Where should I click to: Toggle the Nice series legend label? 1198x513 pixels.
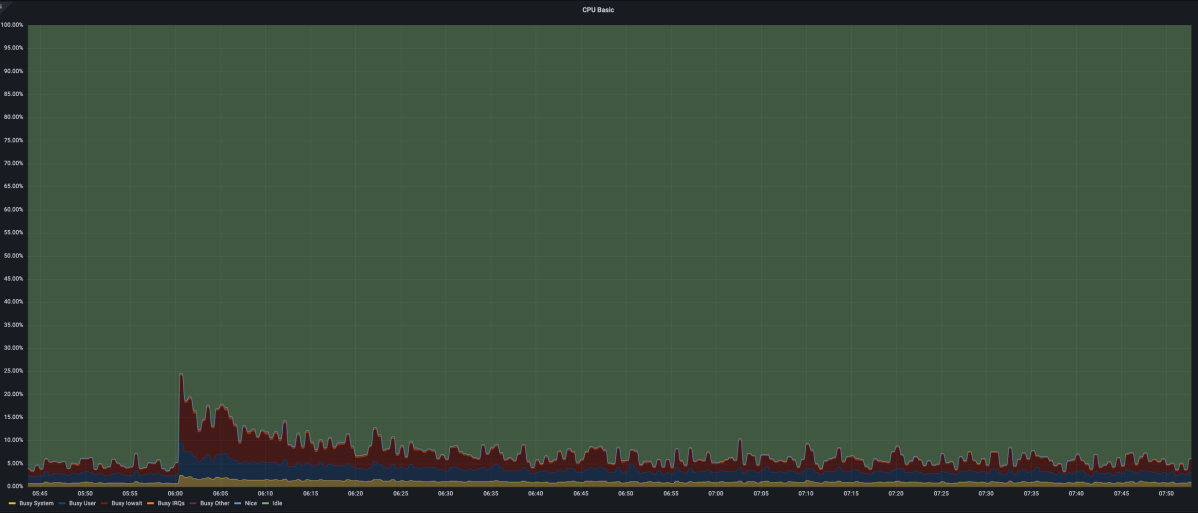251,504
